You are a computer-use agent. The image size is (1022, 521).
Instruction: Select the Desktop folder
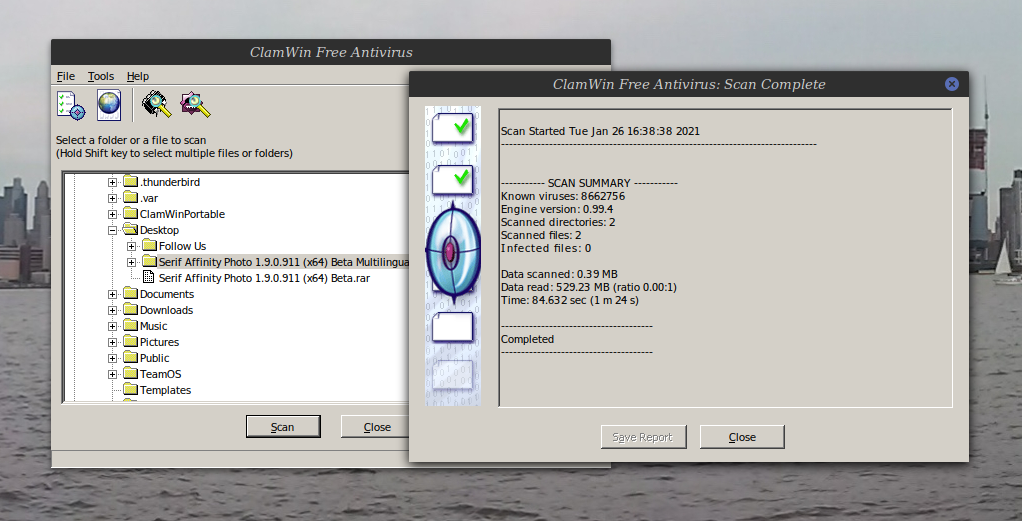(x=159, y=230)
